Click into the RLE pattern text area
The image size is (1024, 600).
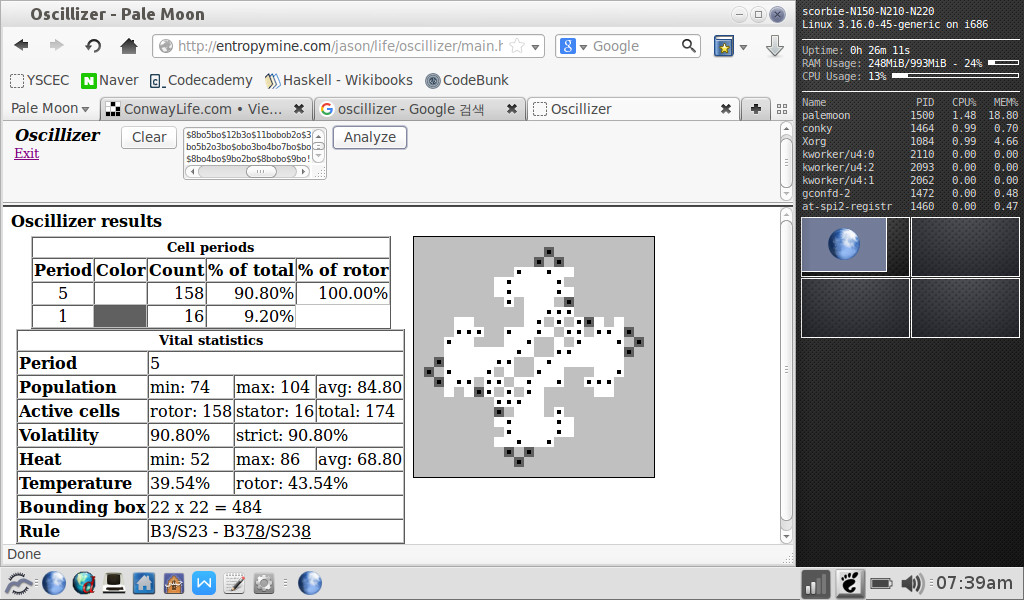pyautogui.click(x=249, y=146)
